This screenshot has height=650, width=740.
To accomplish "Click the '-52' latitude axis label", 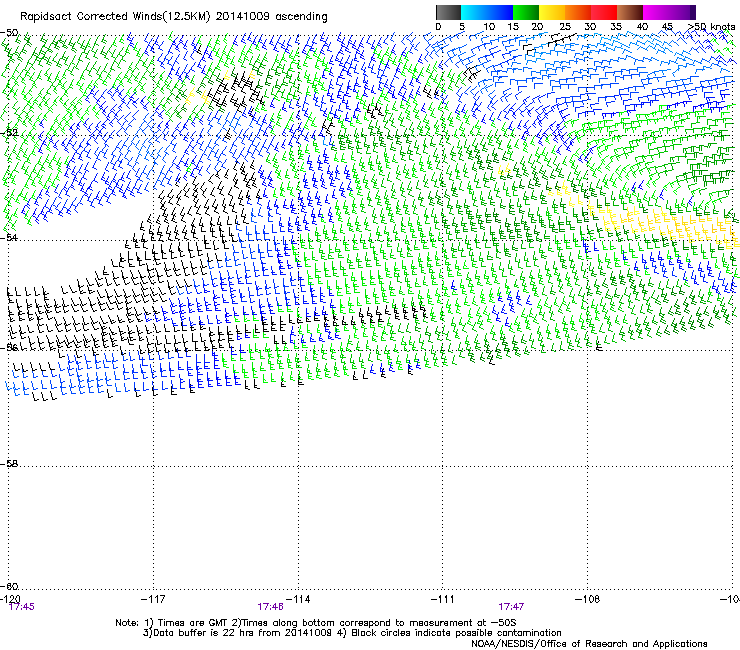I will coord(9,133).
